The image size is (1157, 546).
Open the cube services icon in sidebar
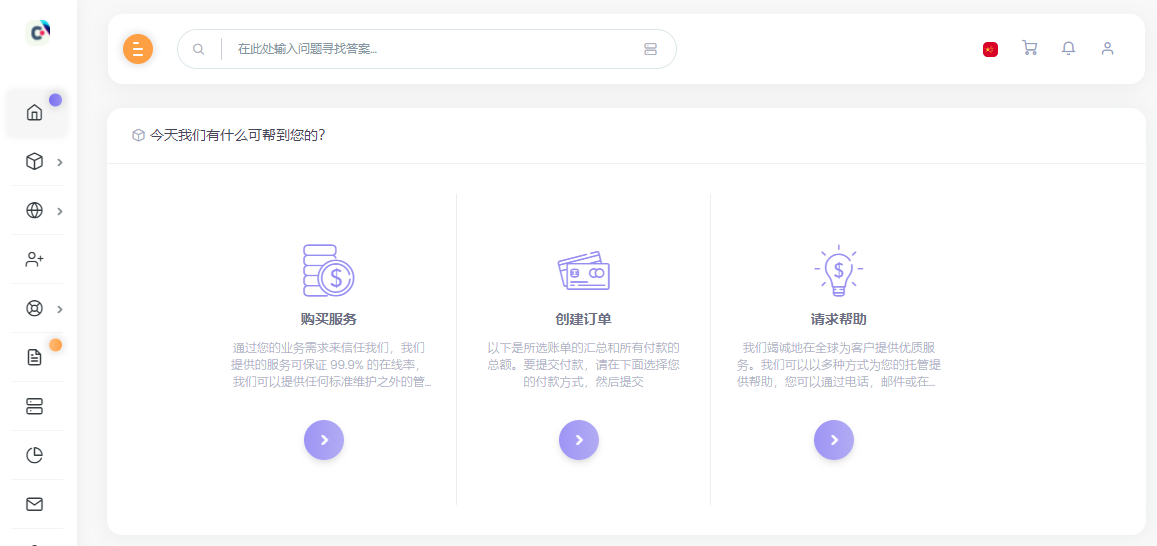coord(35,161)
